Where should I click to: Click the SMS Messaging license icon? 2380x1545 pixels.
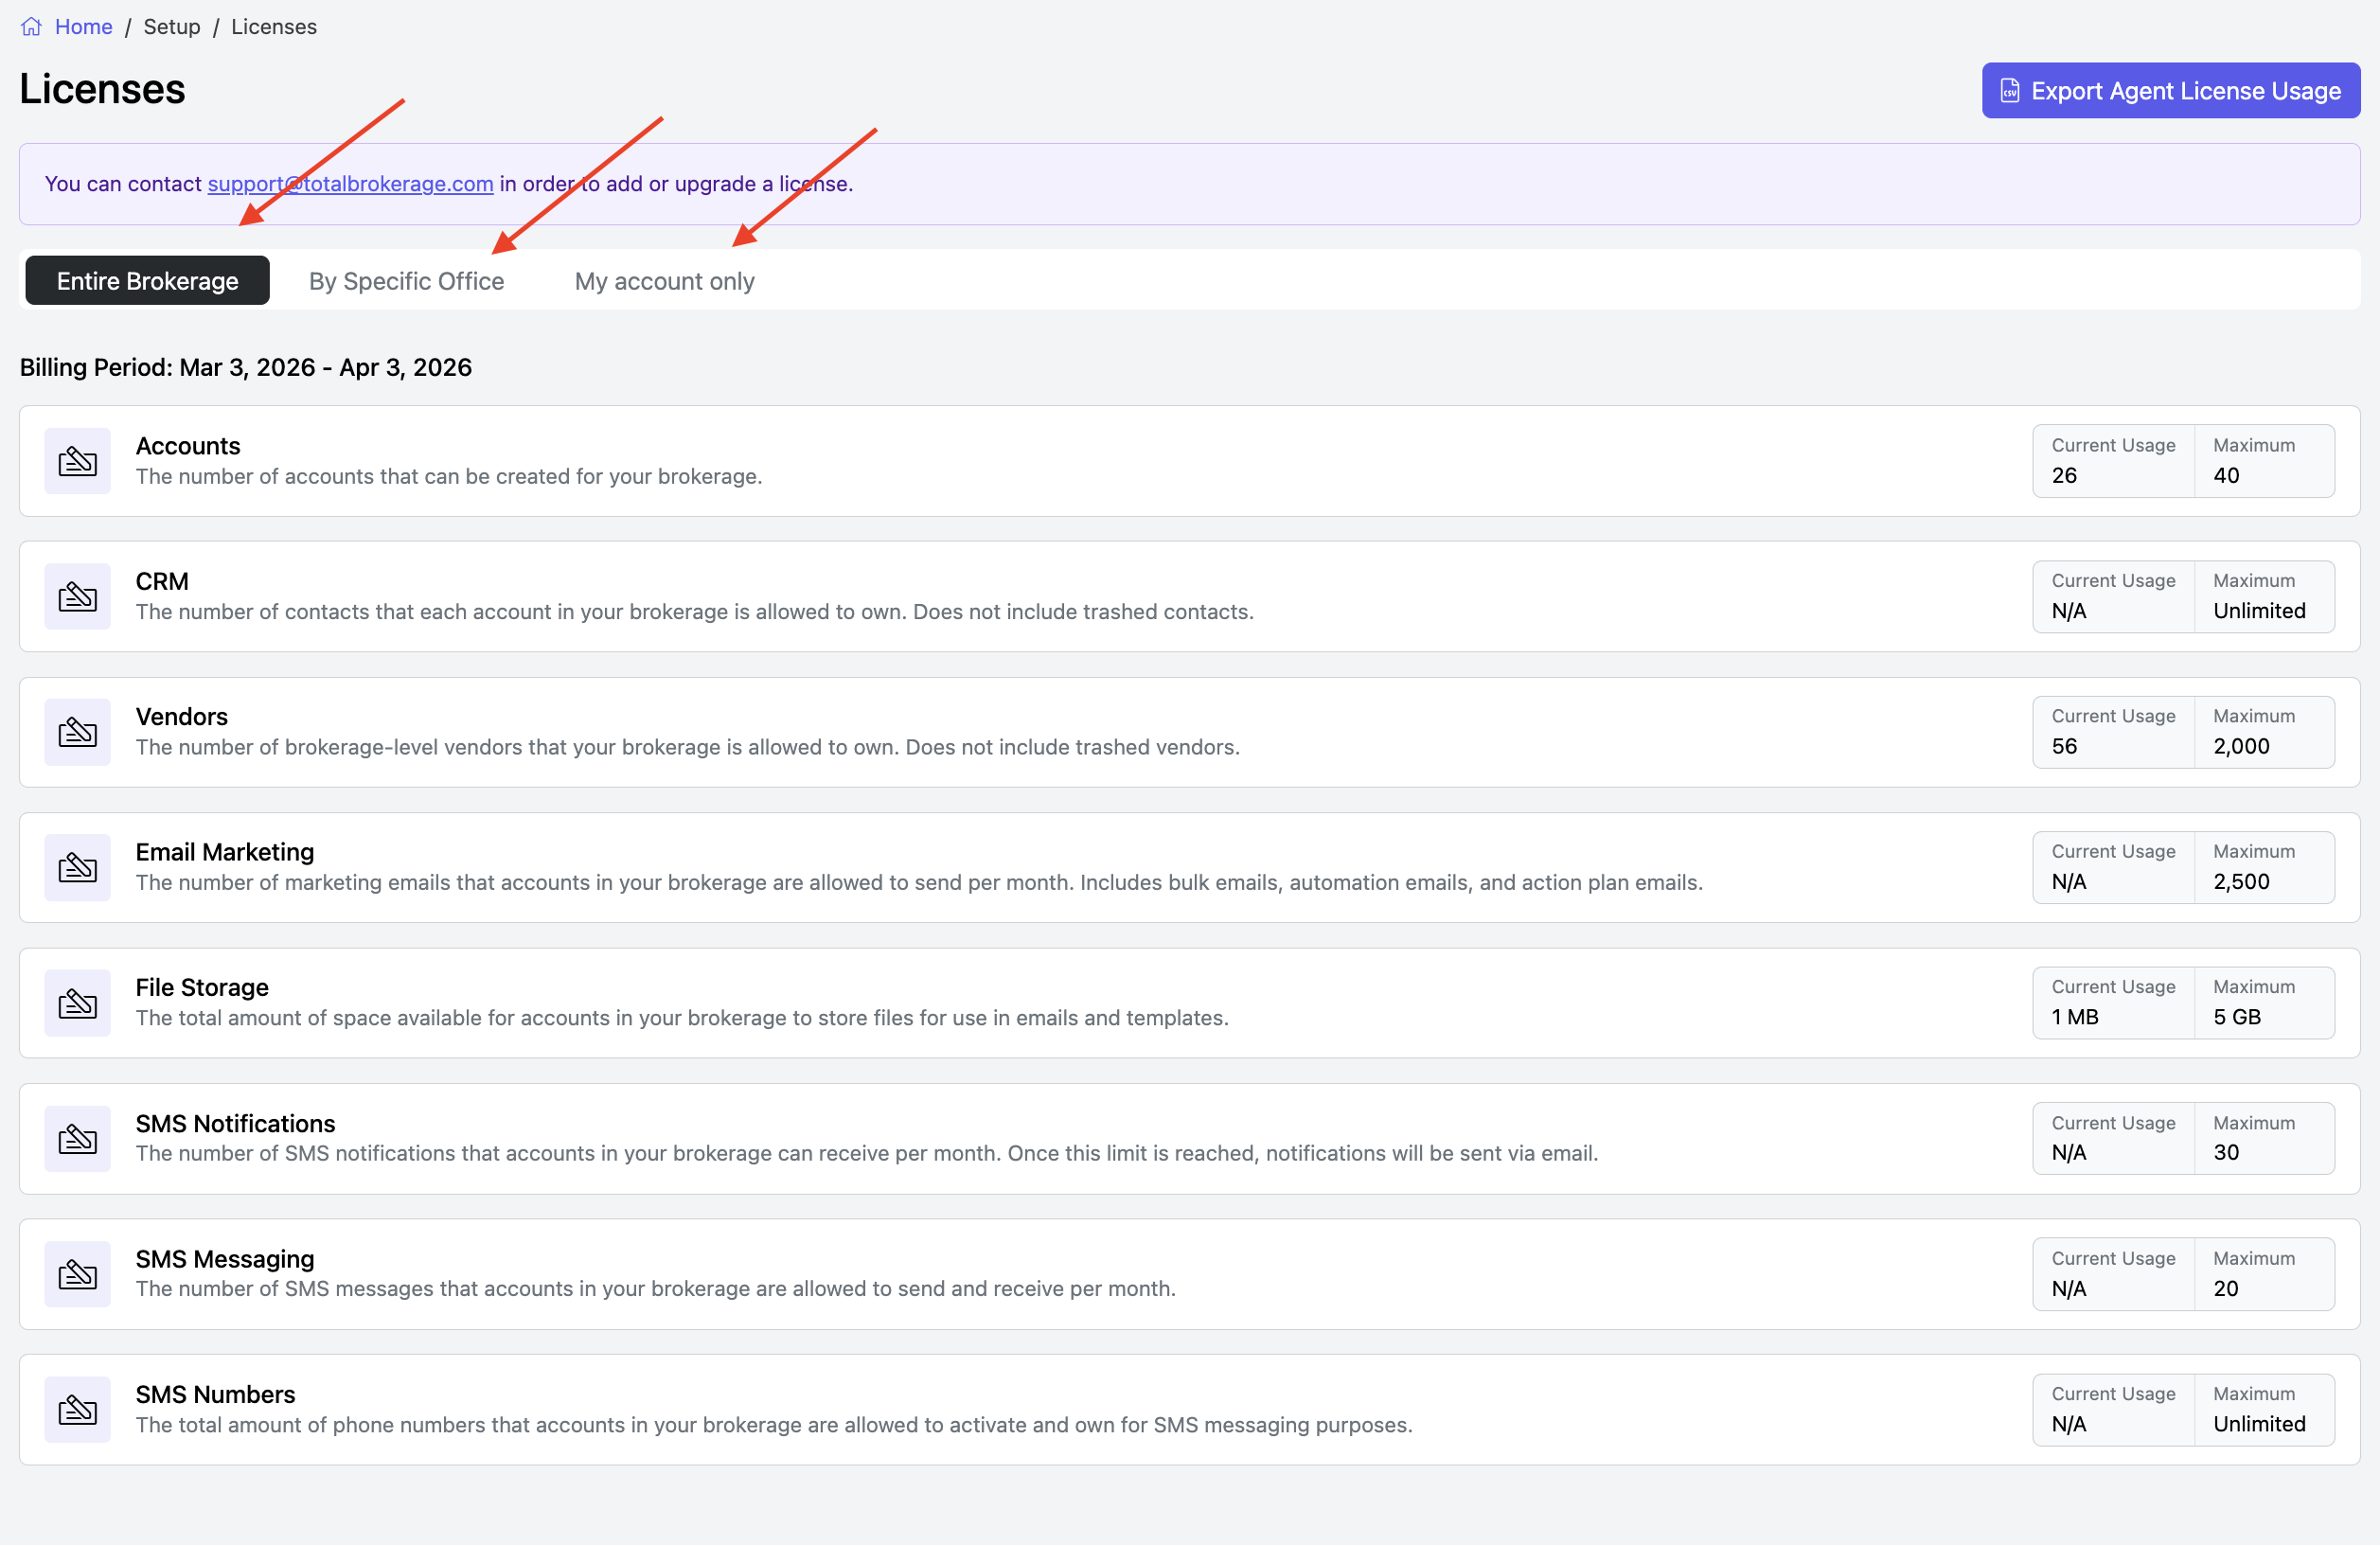coord(77,1274)
